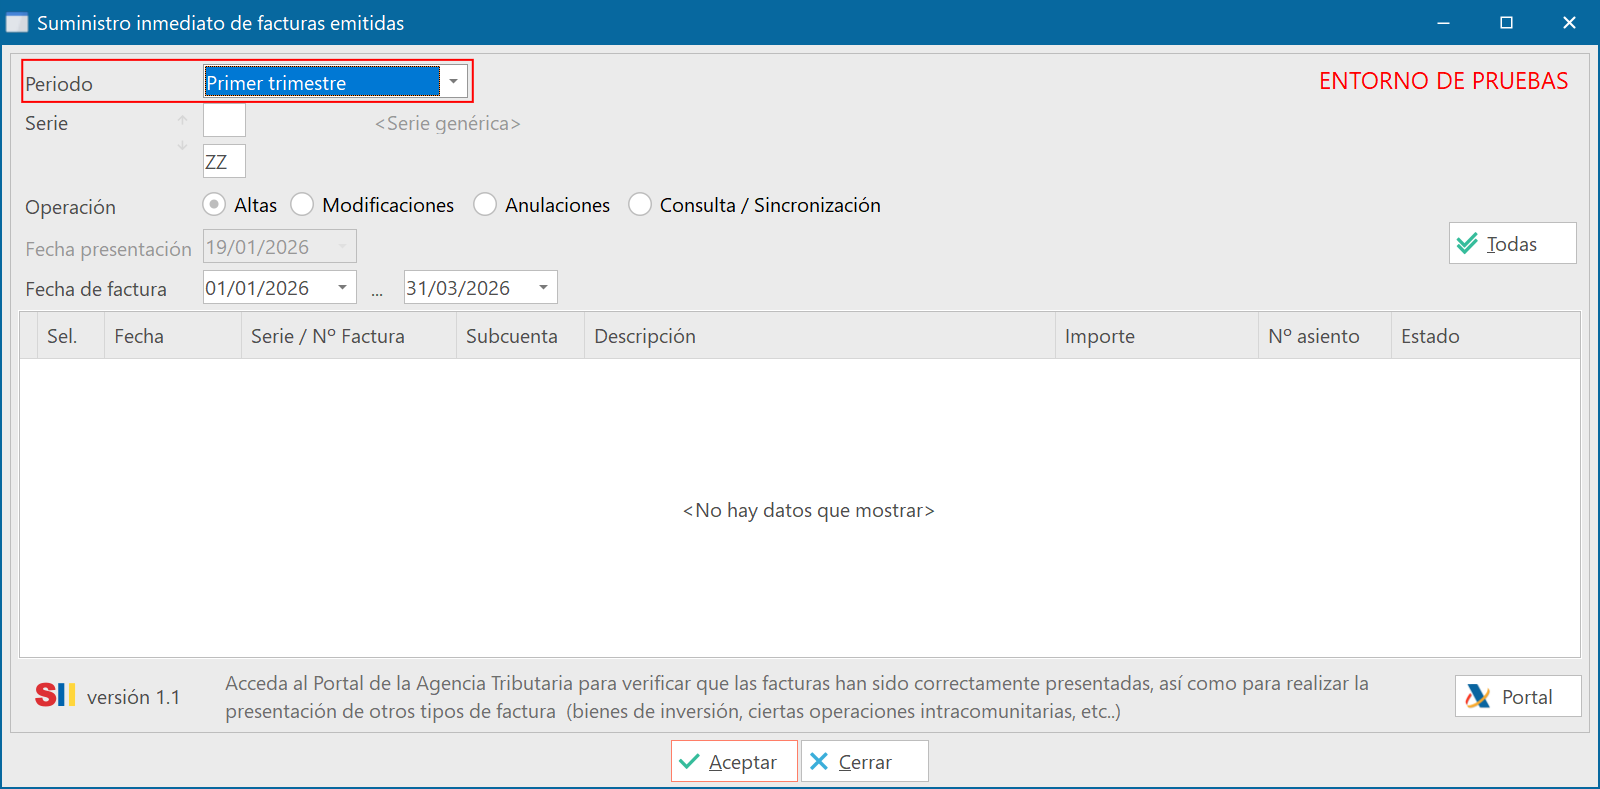The height and width of the screenshot is (789, 1600).
Task: Click the Serie down arrow icon
Action: pos(182,145)
